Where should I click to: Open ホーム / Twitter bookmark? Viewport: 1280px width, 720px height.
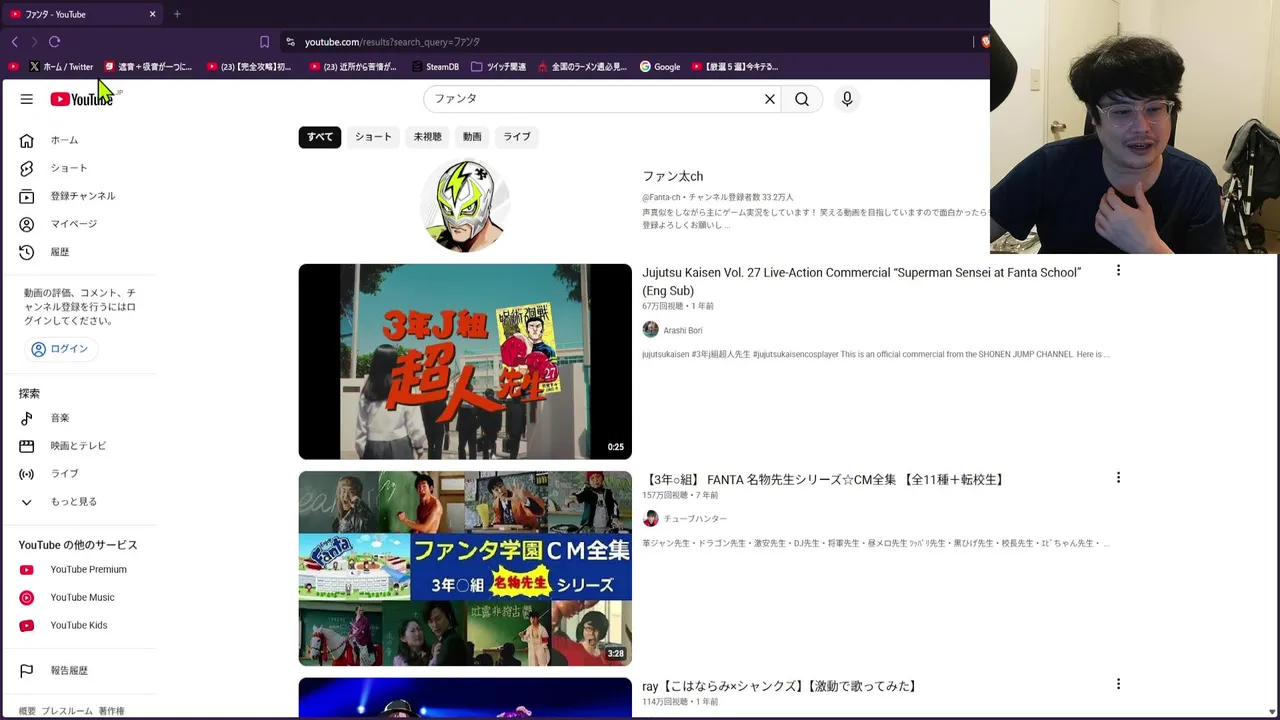tap(62, 67)
